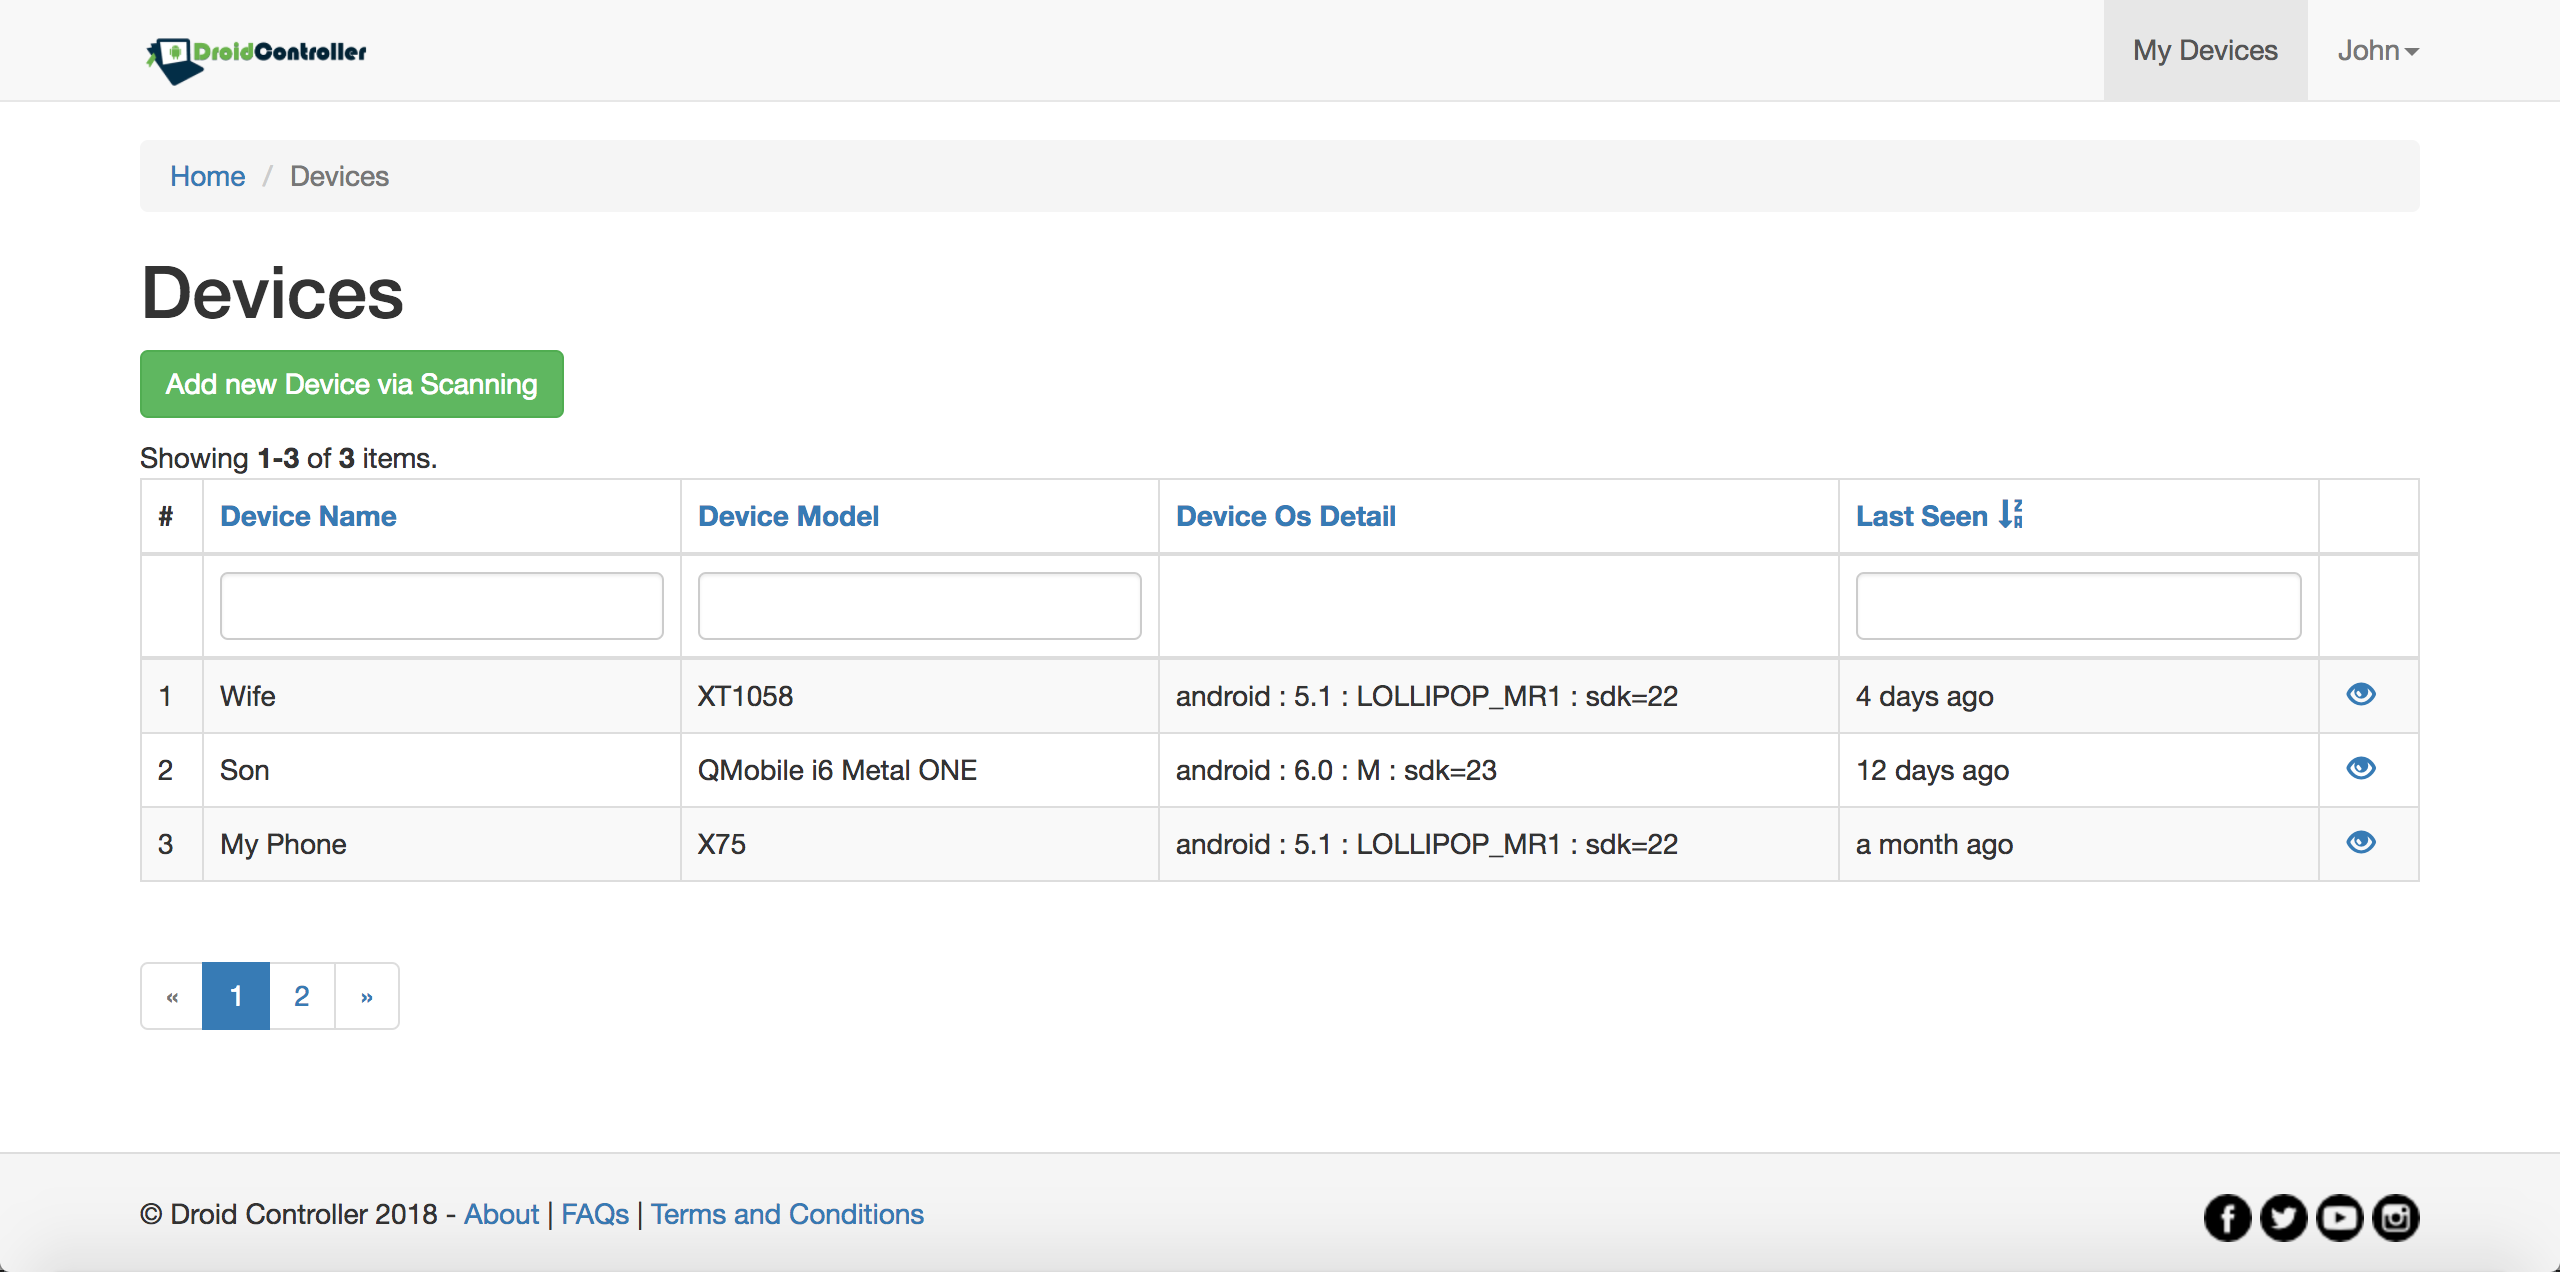Open My Devices in navbar
The height and width of the screenshot is (1272, 2560).
[2205, 51]
